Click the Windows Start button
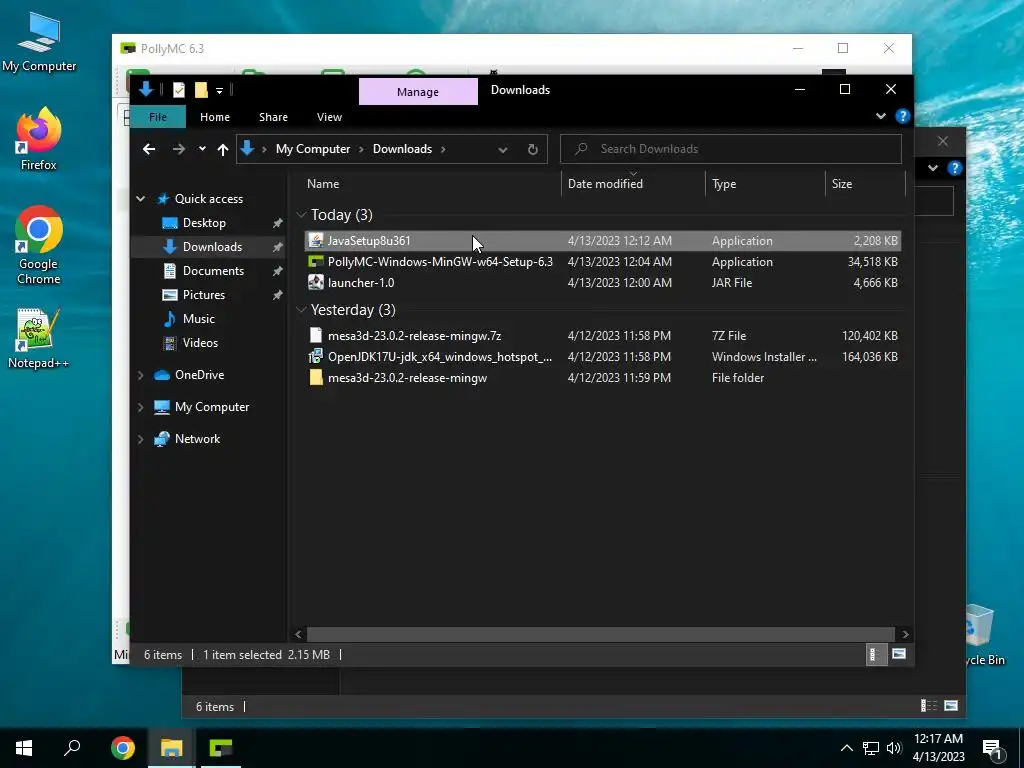The width and height of the screenshot is (1024, 768). 24,748
